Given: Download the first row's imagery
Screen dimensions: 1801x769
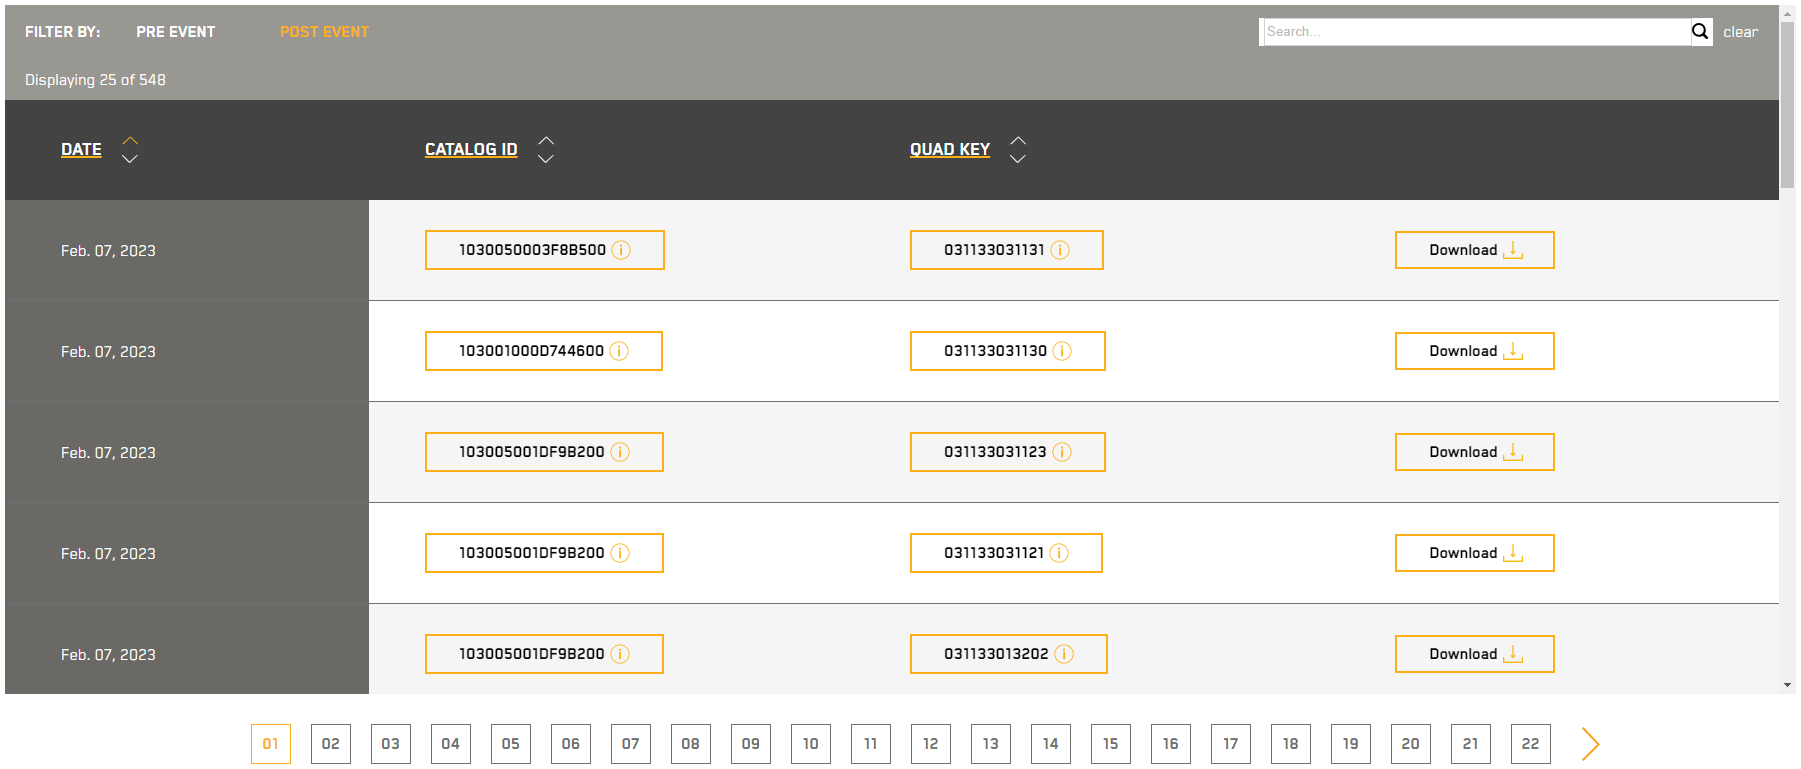Looking at the screenshot, I should tap(1474, 250).
